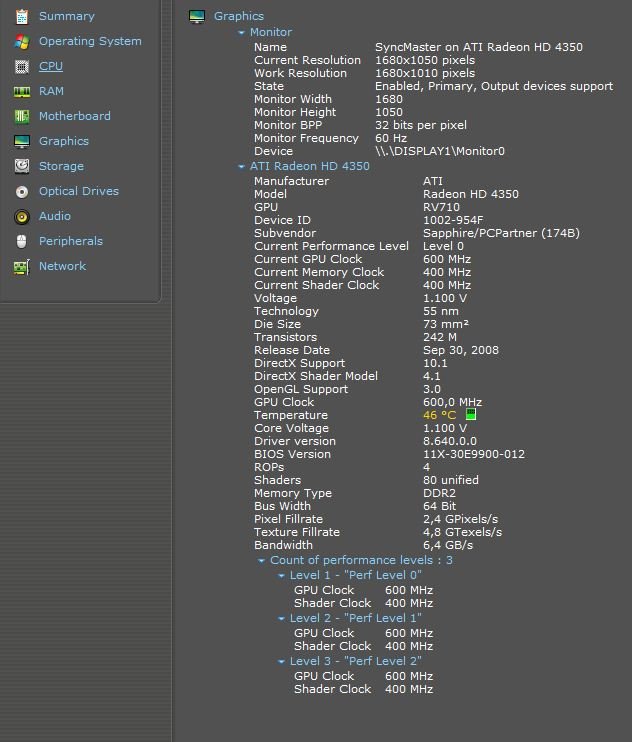This screenshot has height=742, width=632.
Task: Click the Summary clipboard icon
Action: (21, 16)
